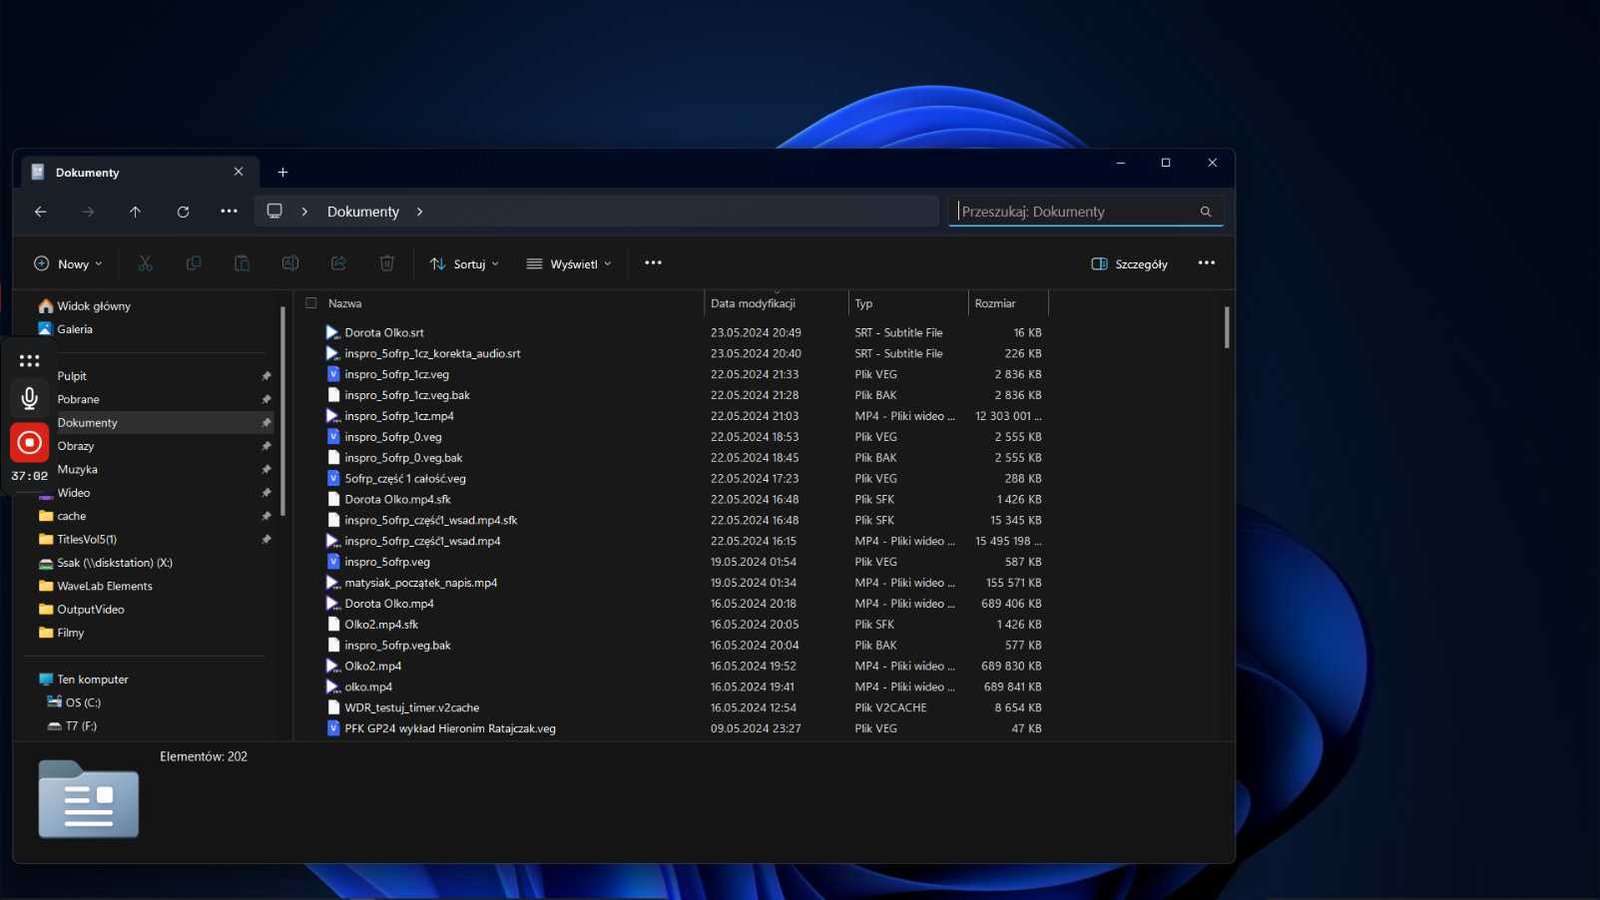Open the Sortuj dropdown
Viewport: 1600px width, 900px height.
(x=464, y=264)
